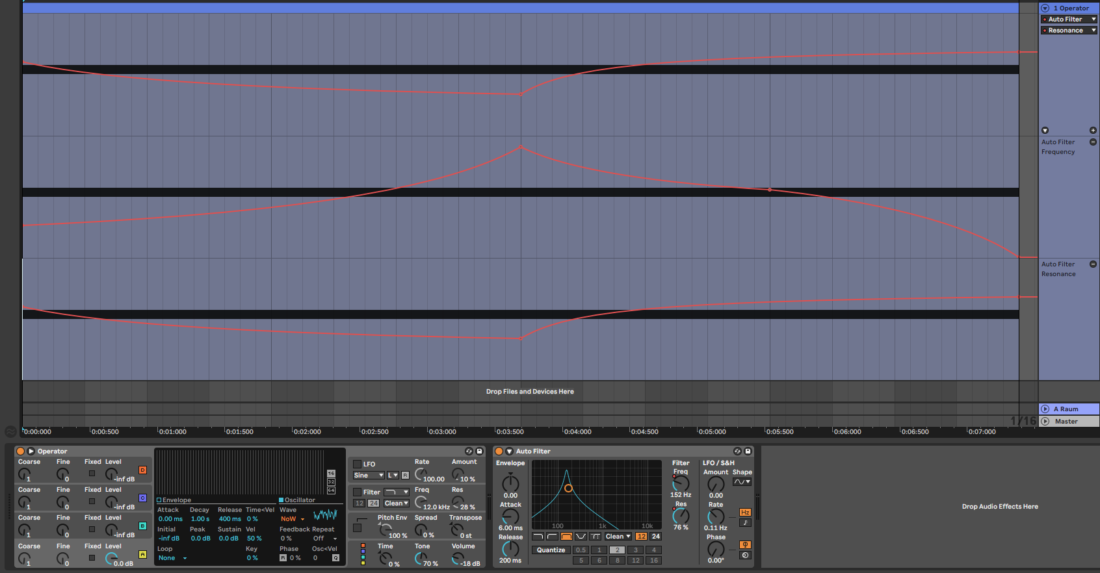The height and width of the screenshot is (573, 1100).
Task: Adjust the Auto Filter Freq knob
Action: [x=680, y=483]
